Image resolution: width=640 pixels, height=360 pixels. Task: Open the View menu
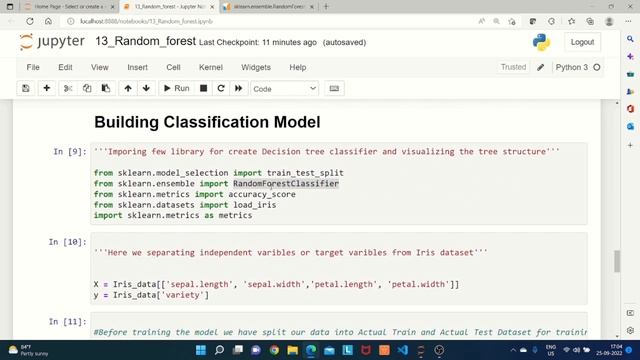coord(100,67)
